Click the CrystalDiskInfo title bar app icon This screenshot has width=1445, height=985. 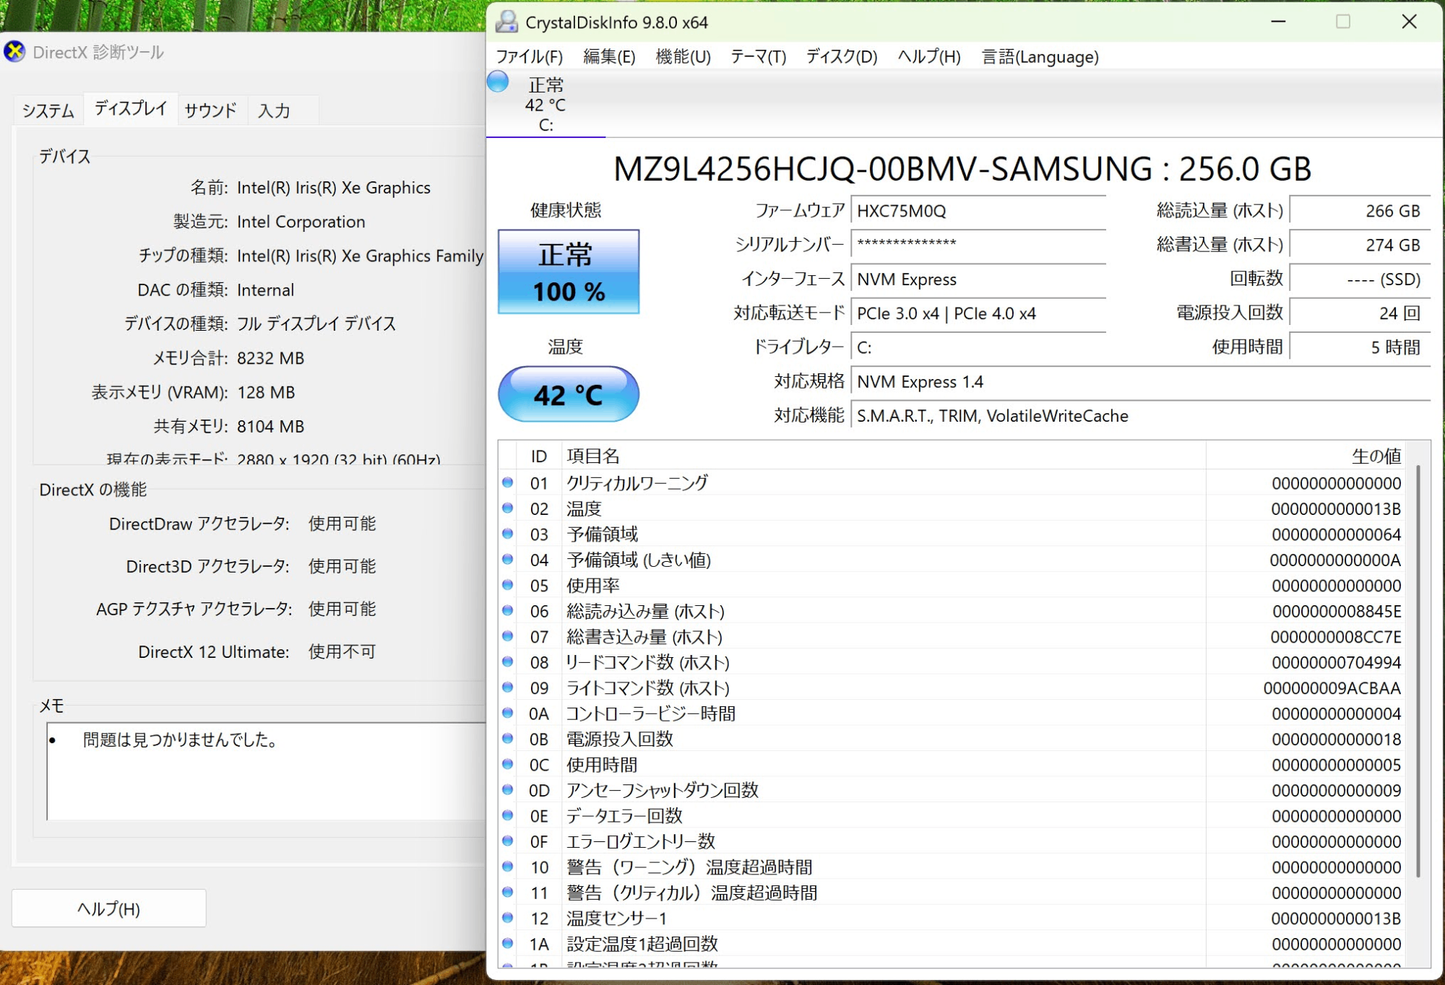tap(507, 22)
